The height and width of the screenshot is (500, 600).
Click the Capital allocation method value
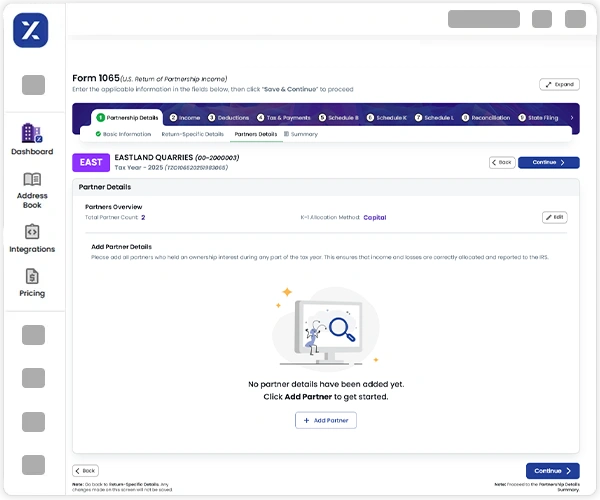click(x=375, y=217)
